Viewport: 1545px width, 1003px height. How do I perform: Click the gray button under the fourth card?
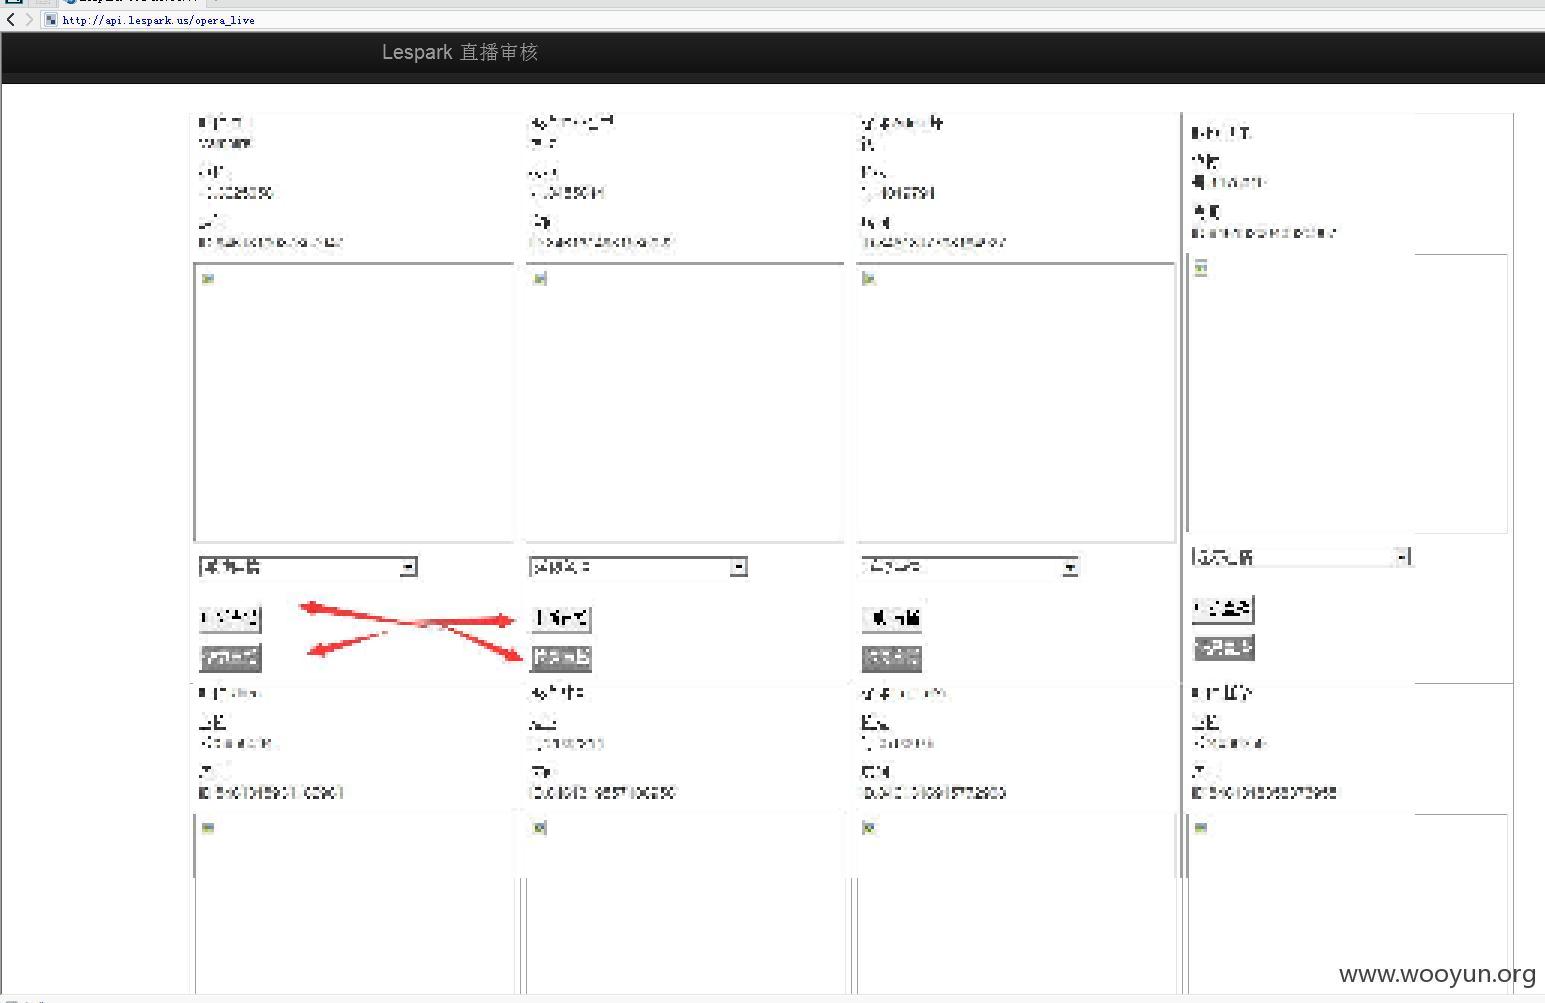click(1224, 648)
